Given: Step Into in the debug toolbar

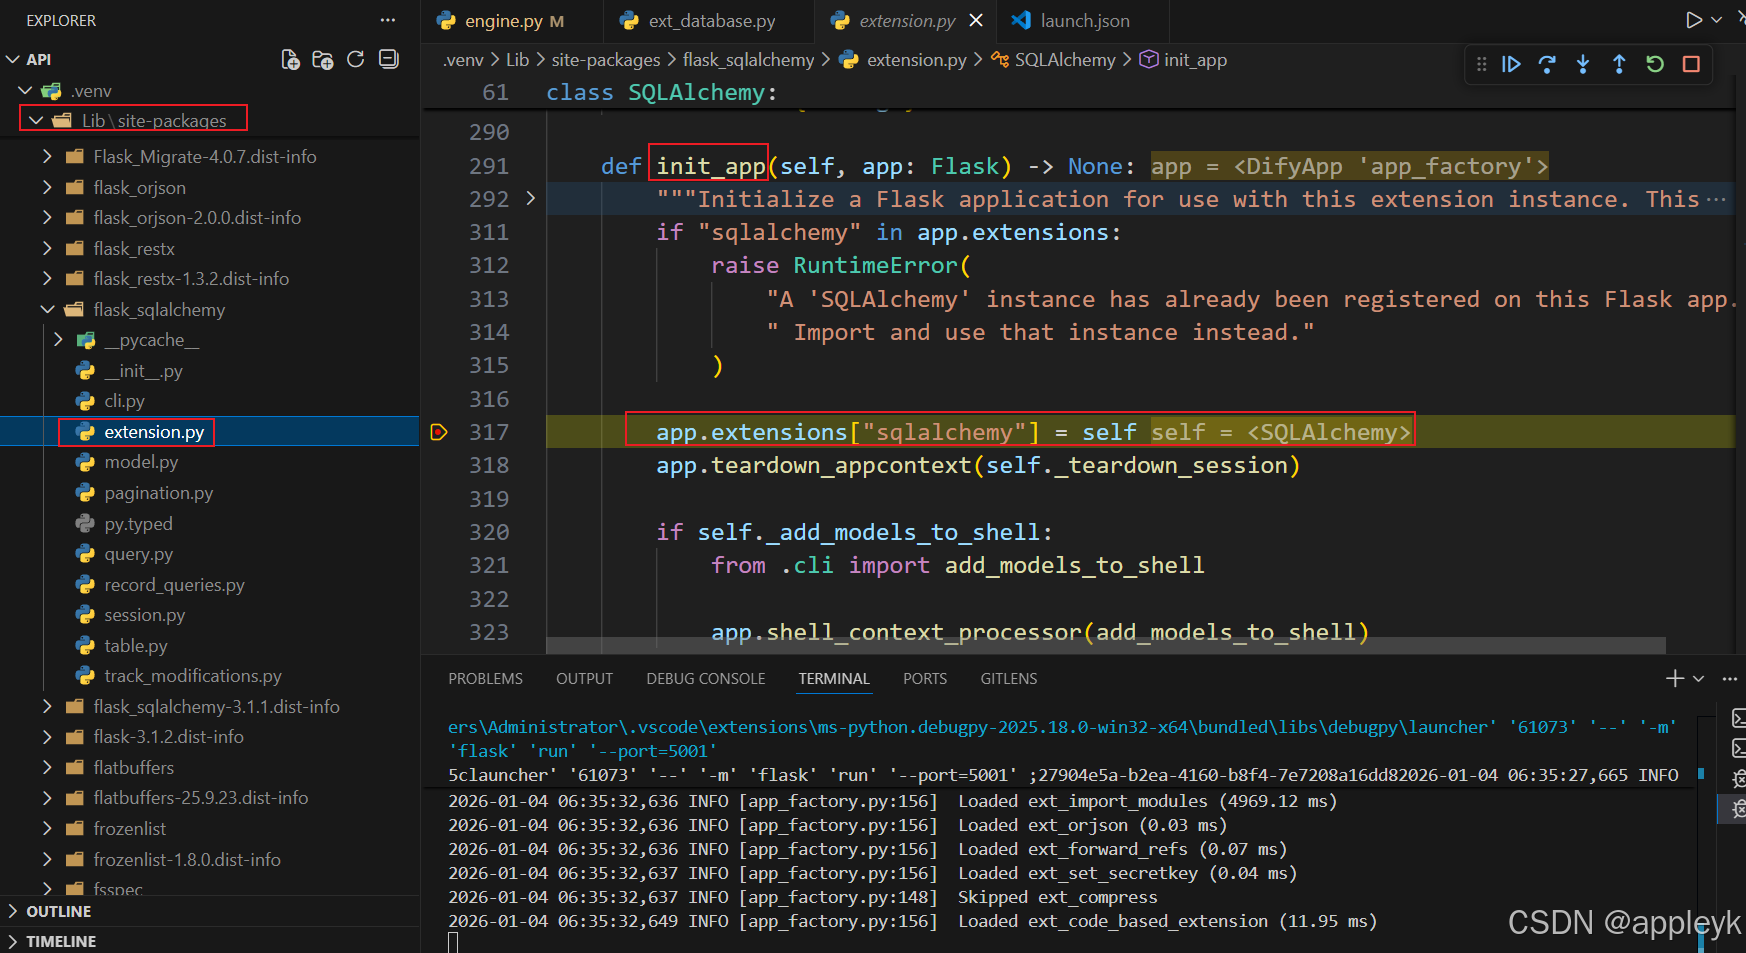Looking at the screenshot, I should pyautogui.click(x=1583, y=64).
